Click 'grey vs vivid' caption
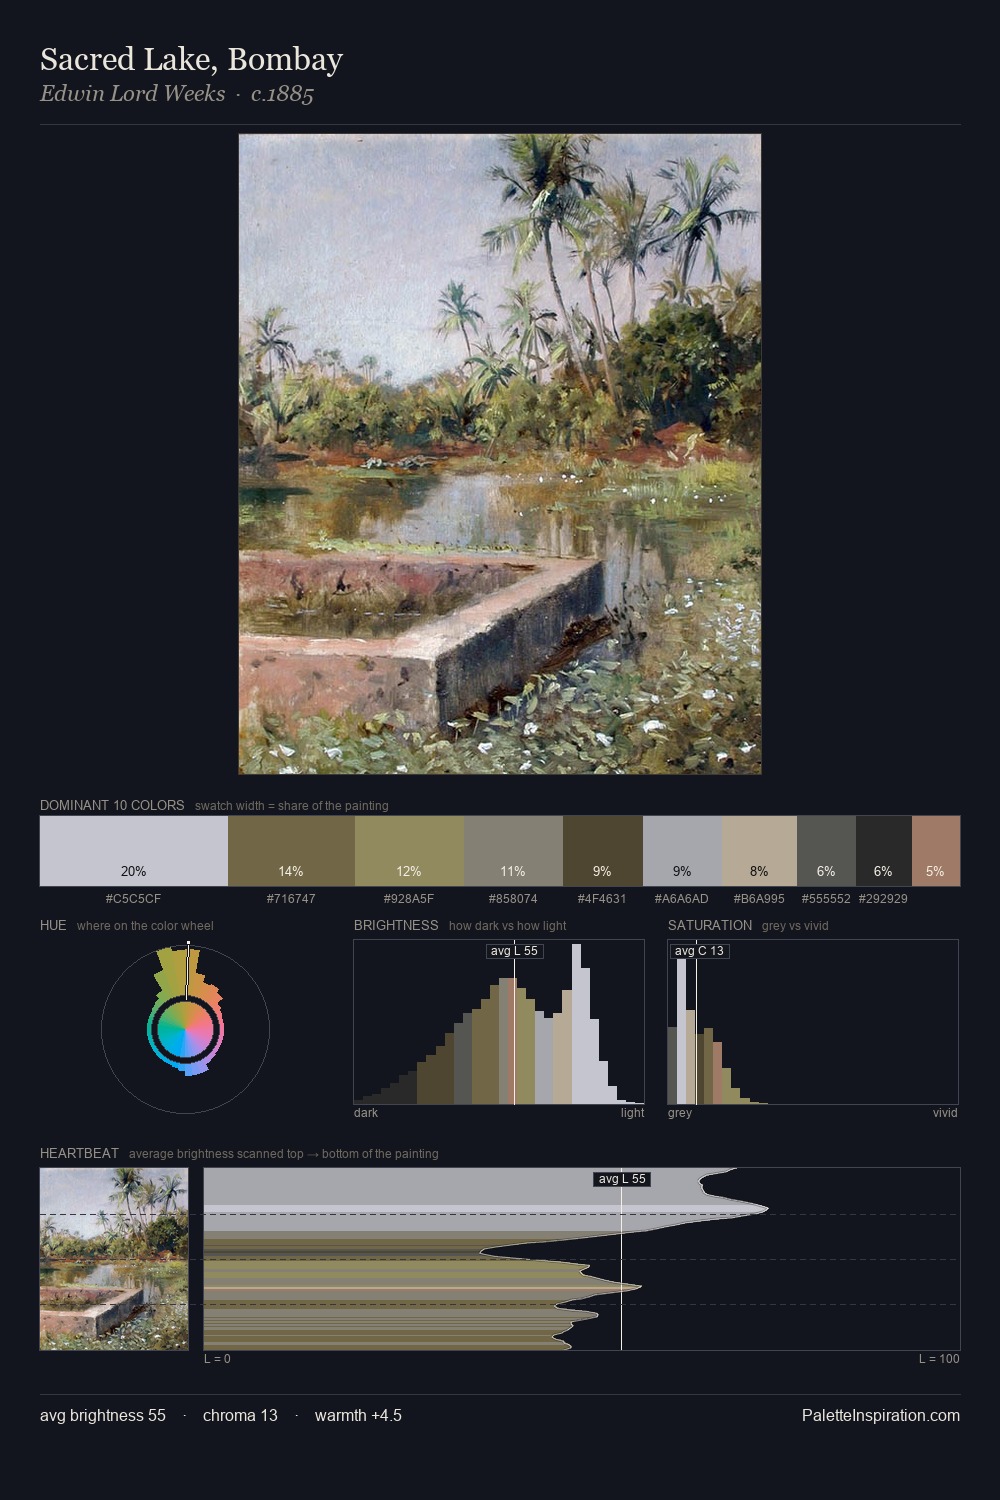Screen dimensions: 1000x1500 [x=795, y=925]
